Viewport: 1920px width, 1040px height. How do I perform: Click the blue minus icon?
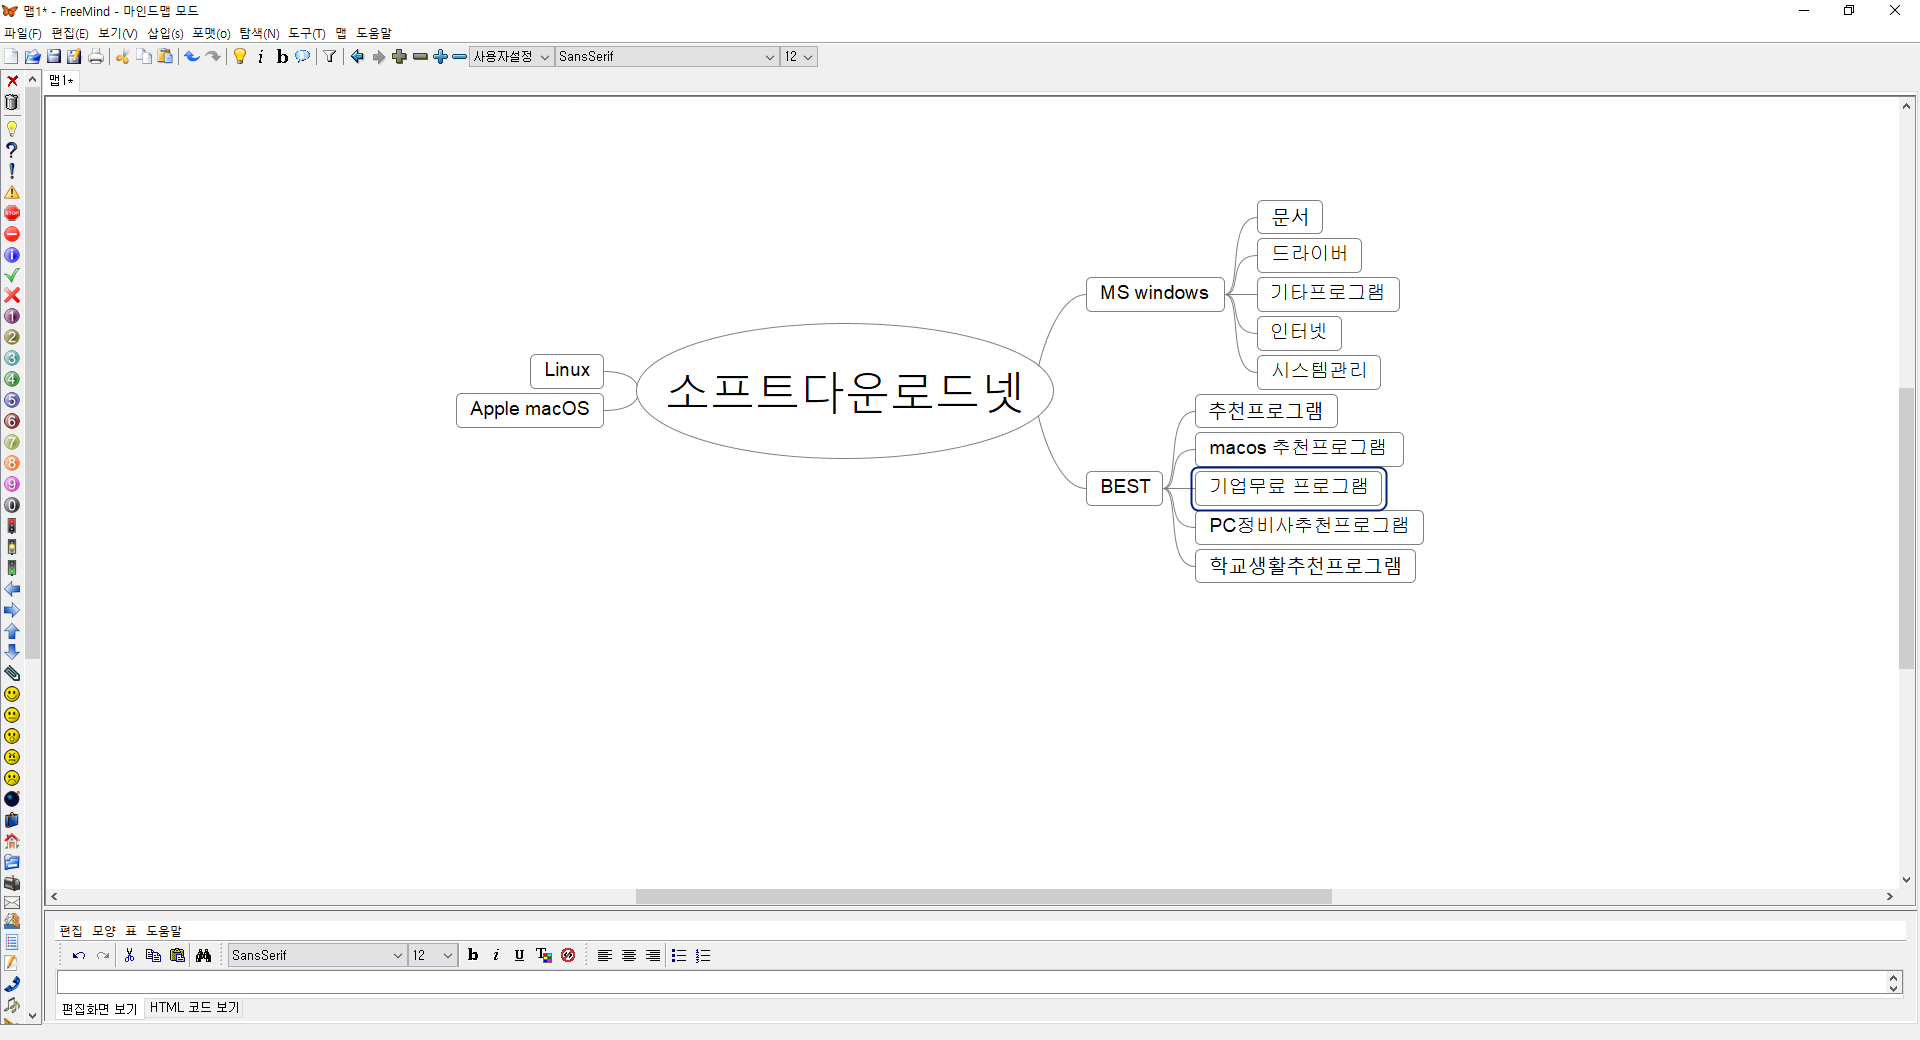pos(459,57)
